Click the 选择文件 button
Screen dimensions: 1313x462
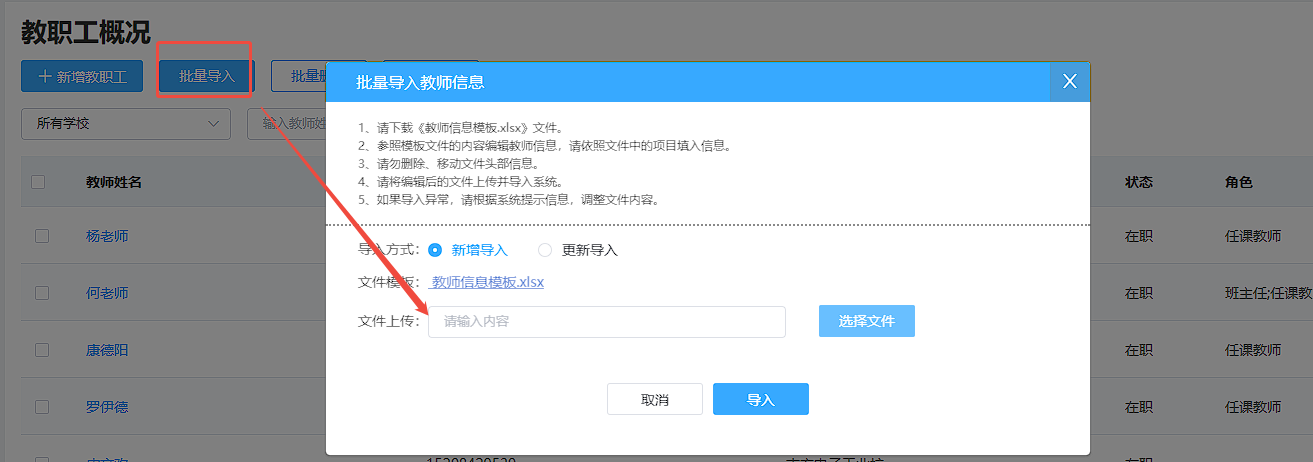click(x=866, y=321)
